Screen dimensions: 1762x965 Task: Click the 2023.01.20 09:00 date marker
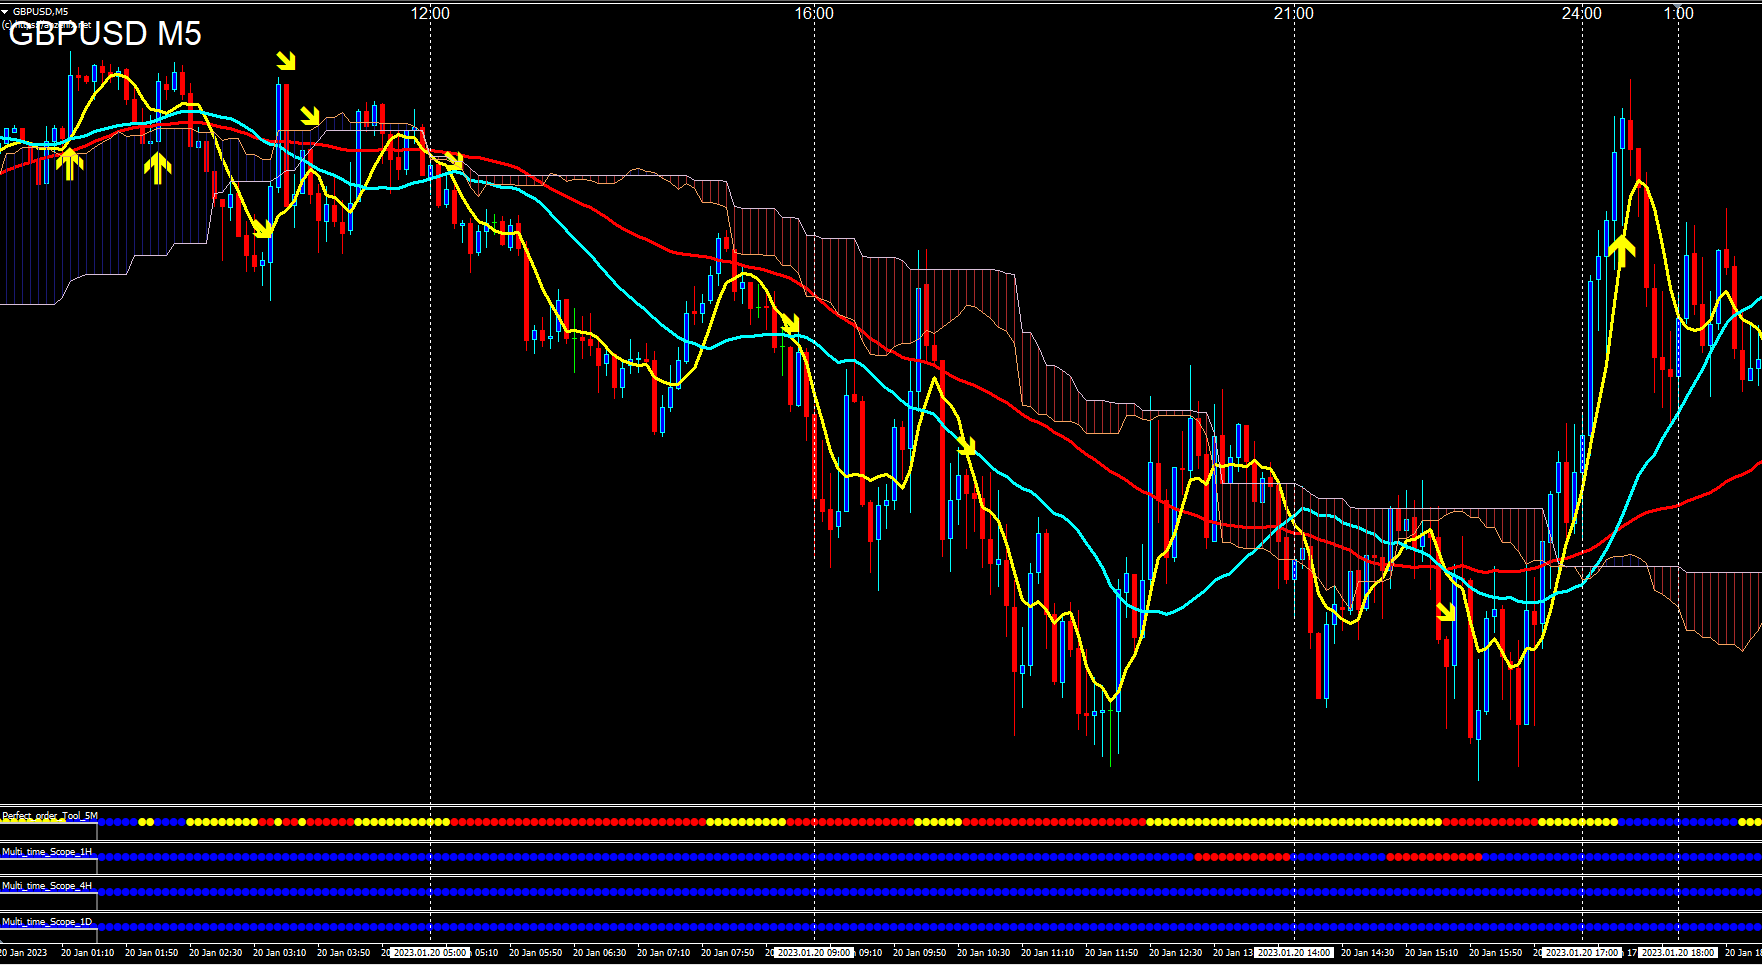814,953
